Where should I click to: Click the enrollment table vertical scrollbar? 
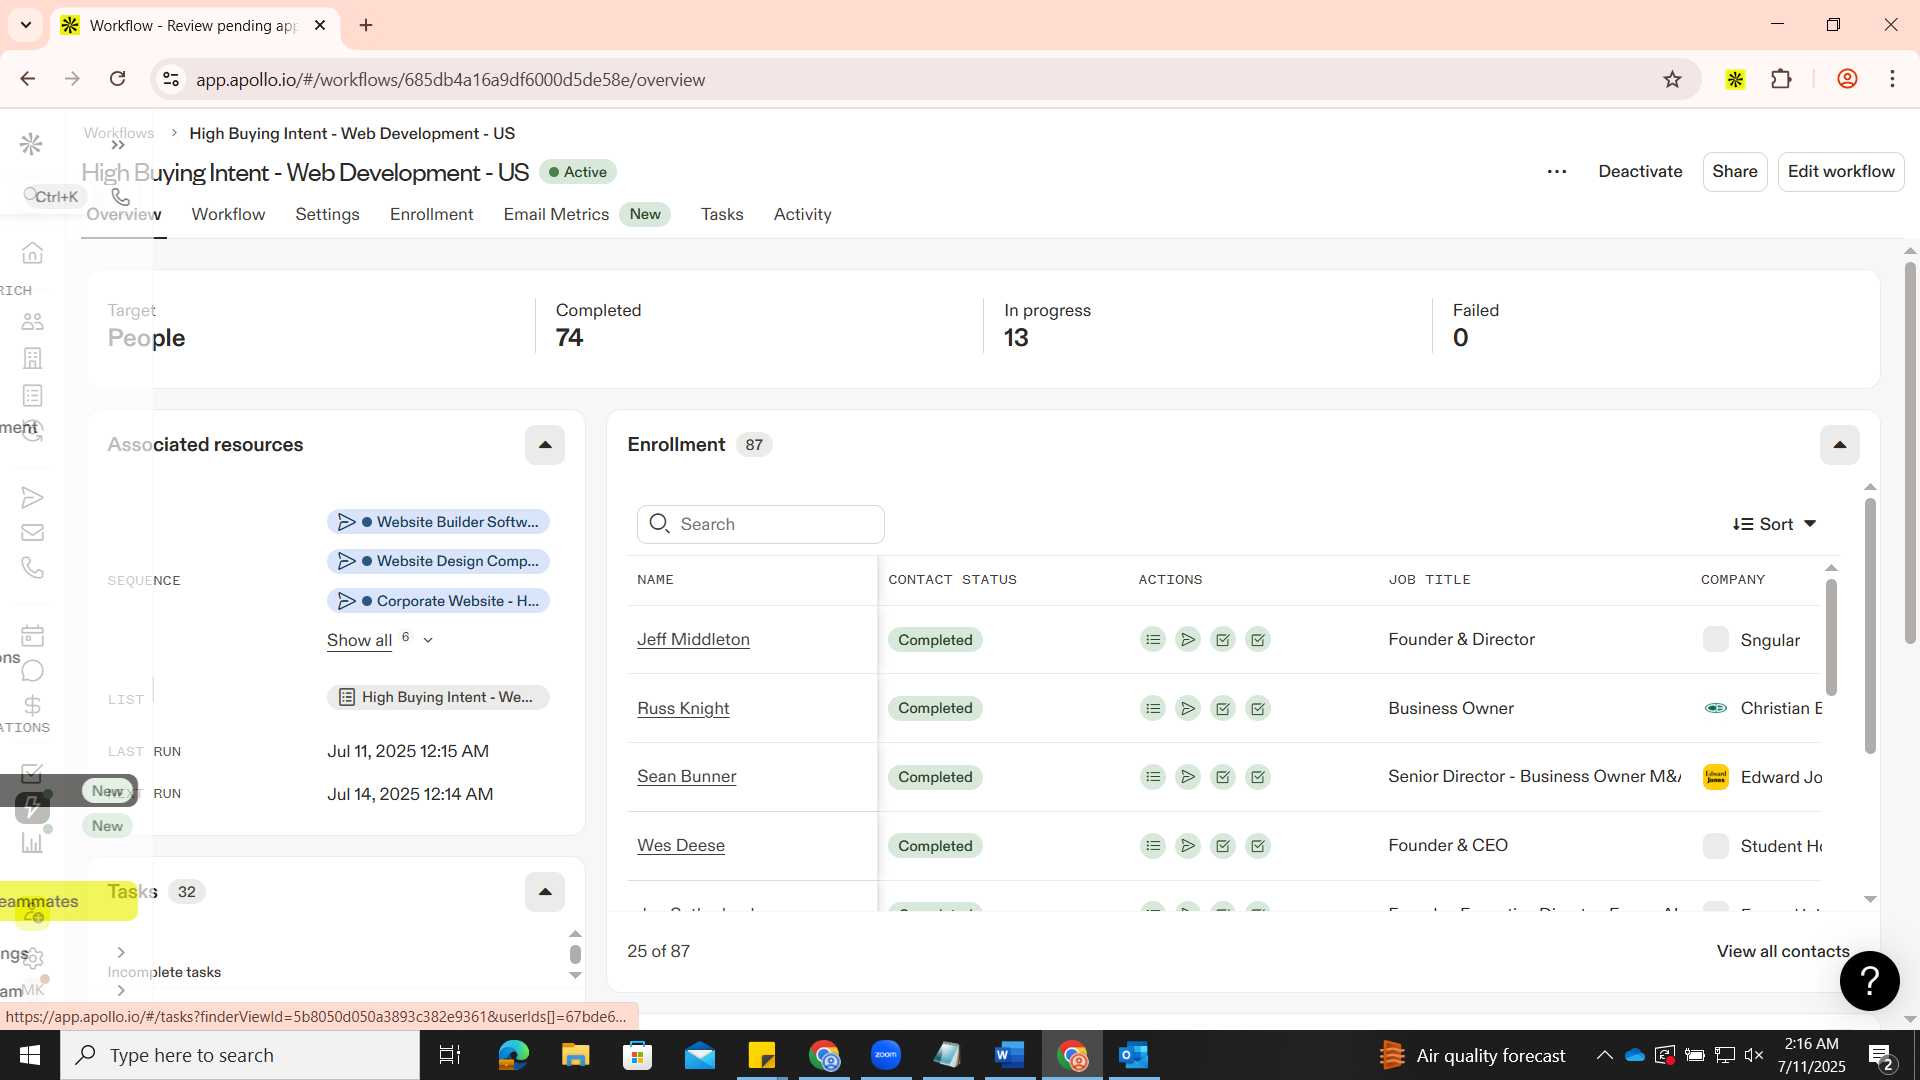click(x=1831, y=636)
